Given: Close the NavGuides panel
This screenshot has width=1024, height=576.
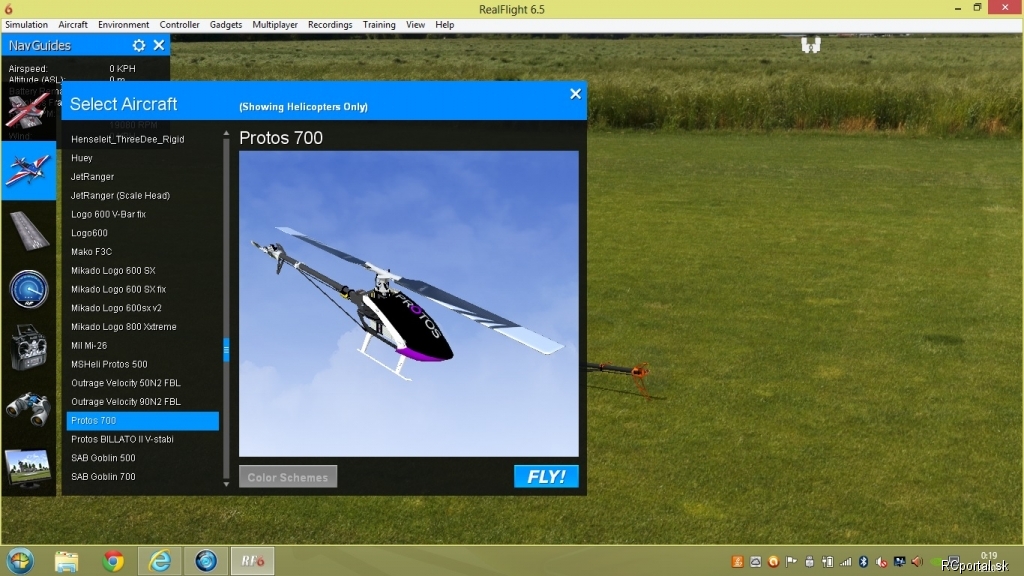Looking at the screenshot, I should pos(159,45).
